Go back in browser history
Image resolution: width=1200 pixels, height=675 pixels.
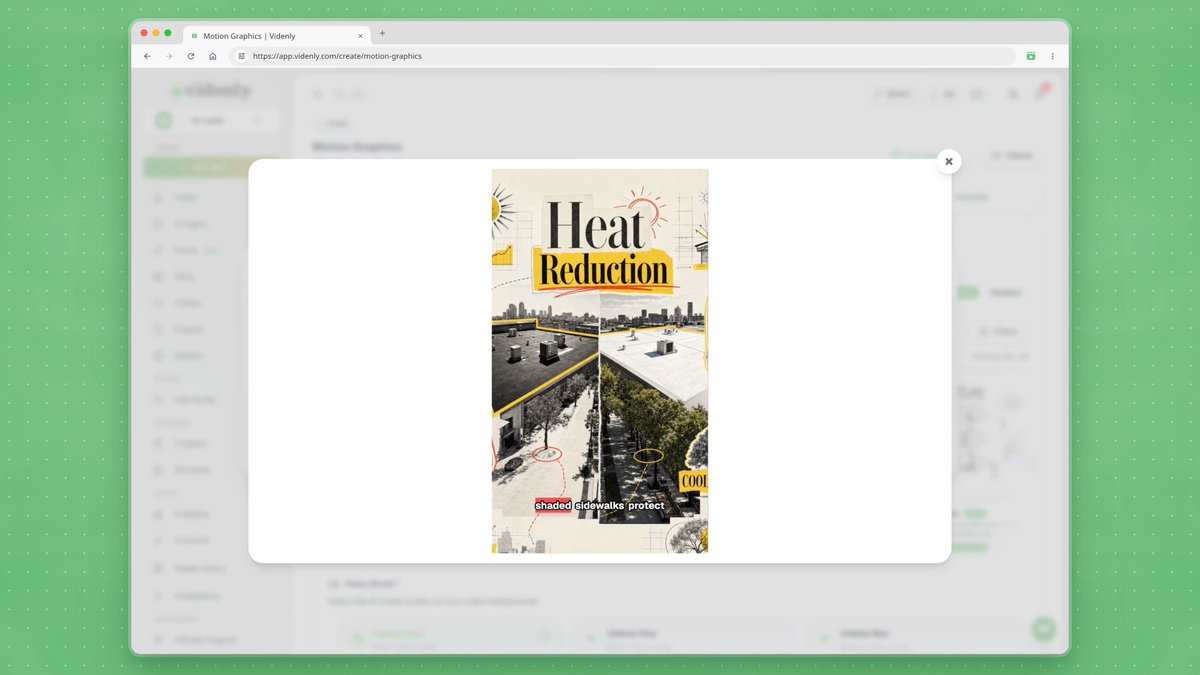147,56
